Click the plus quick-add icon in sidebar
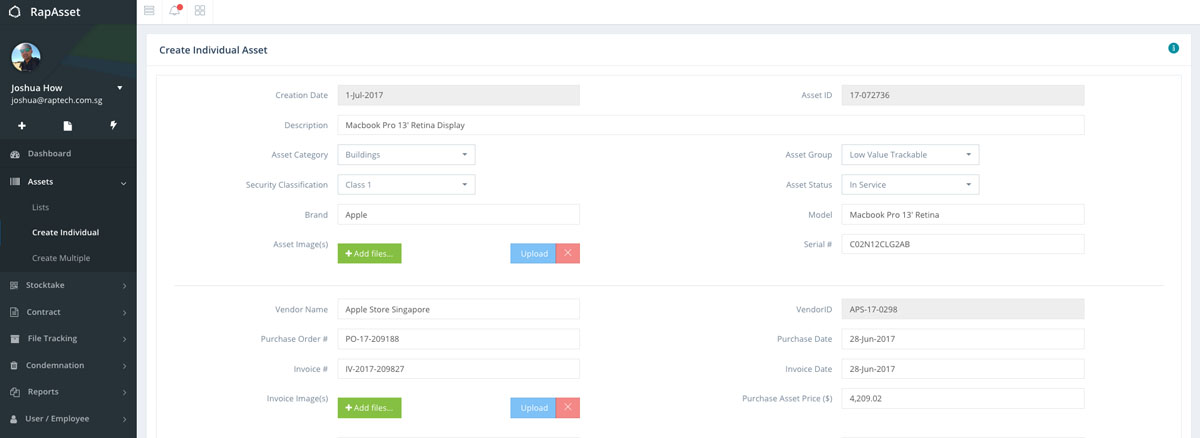Screen dimensions: 1200x438 22,126
